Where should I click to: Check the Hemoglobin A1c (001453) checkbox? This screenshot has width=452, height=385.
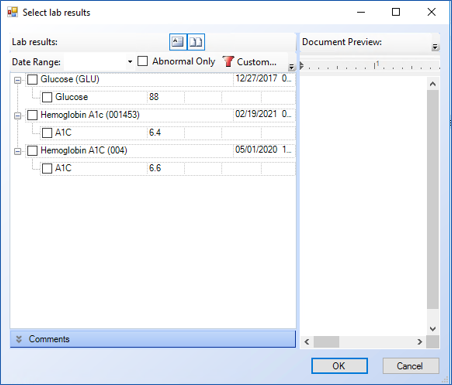click(32, 115)
